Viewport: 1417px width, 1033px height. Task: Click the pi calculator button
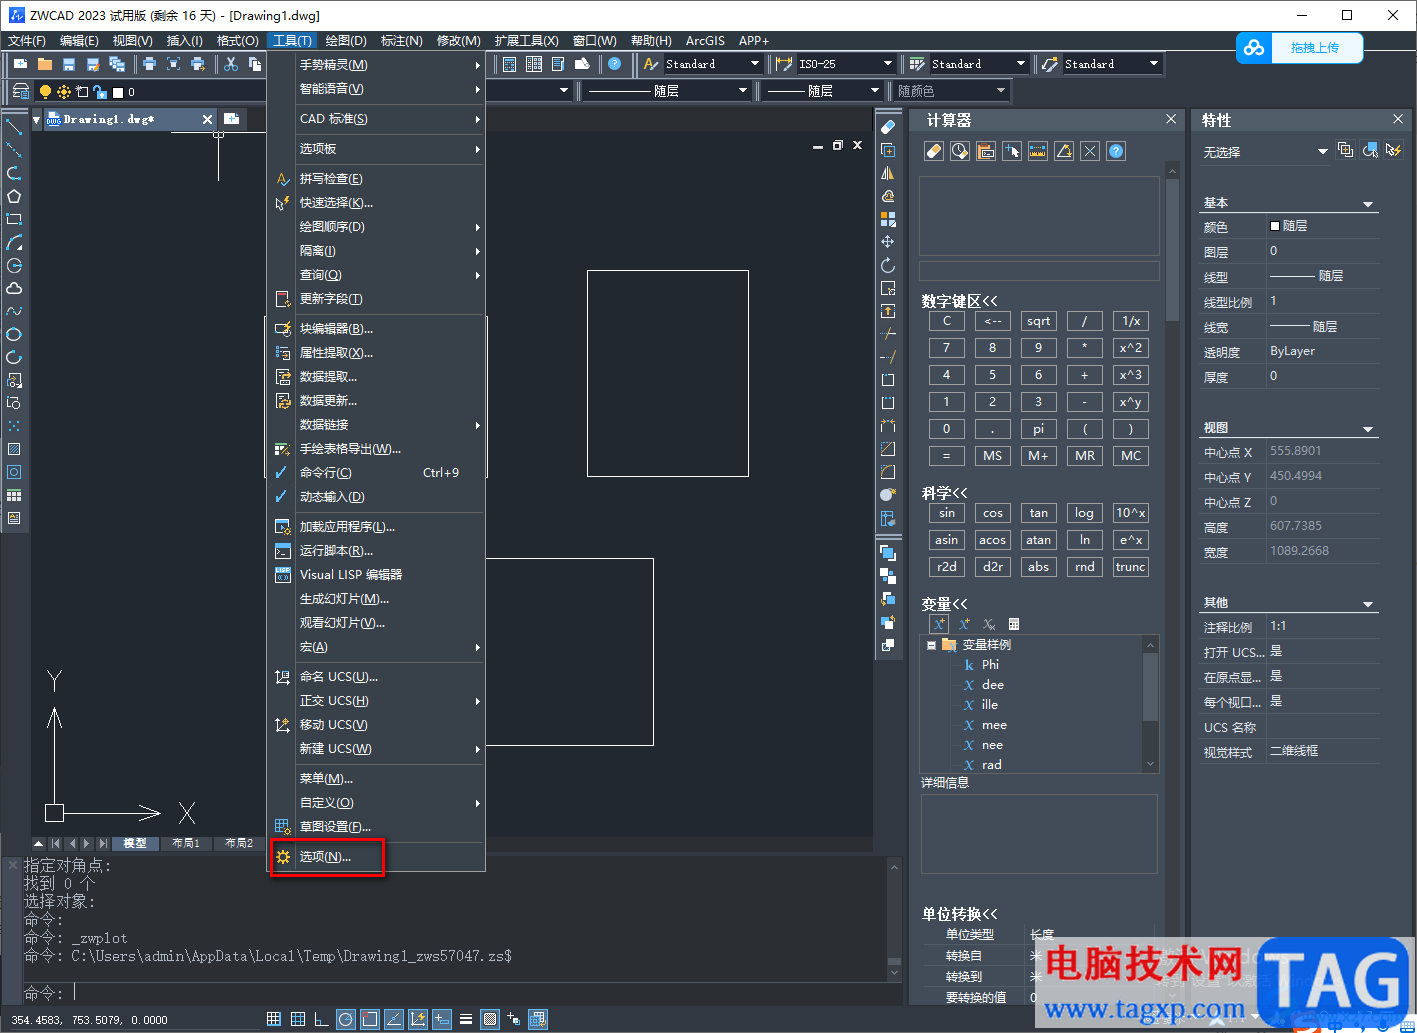click(x=1038, y=429)
